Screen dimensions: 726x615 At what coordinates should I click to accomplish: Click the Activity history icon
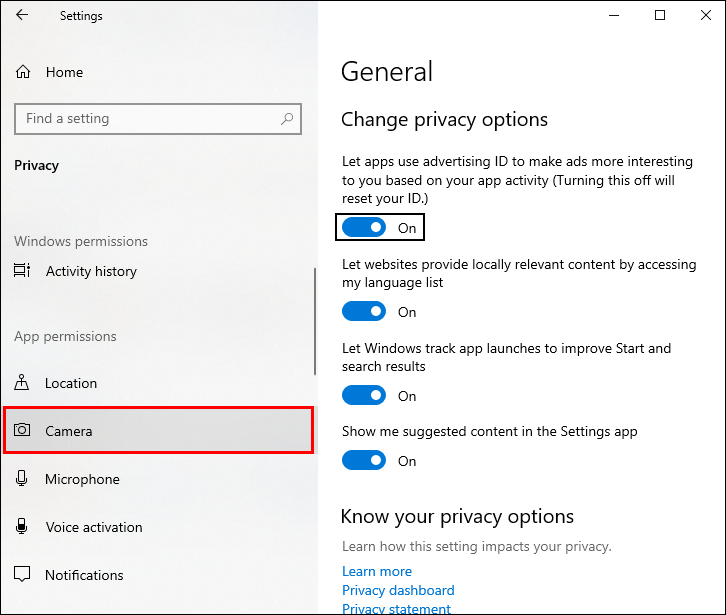pos(22,271)
